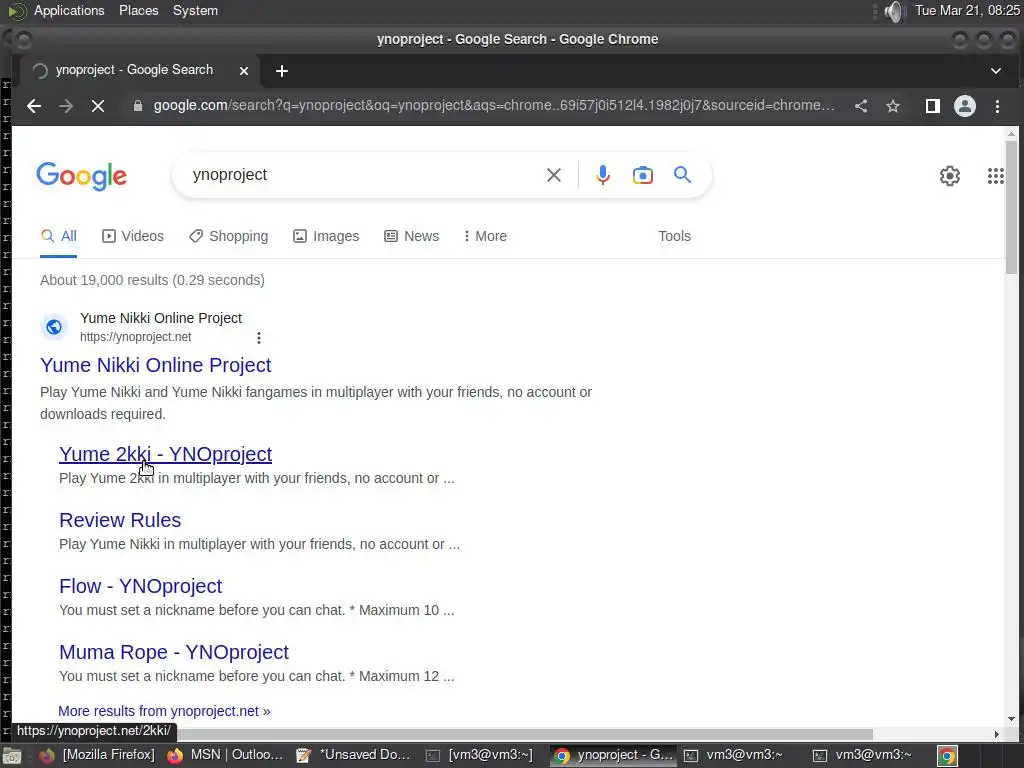
Task: Open the Yume Nikki Online Project result
Action: pyautogui.click(x=155, y=365)
